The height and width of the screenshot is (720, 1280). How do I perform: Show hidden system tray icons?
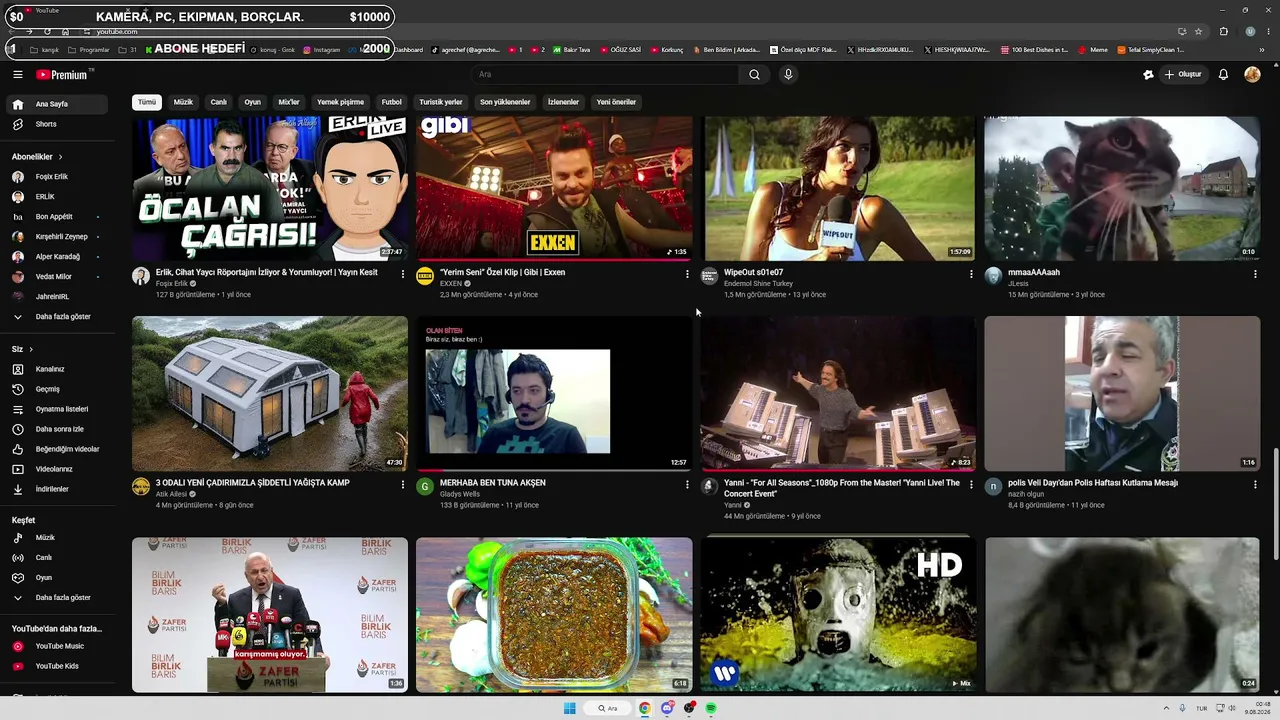pyautogui.click(x=1166, y=708)
